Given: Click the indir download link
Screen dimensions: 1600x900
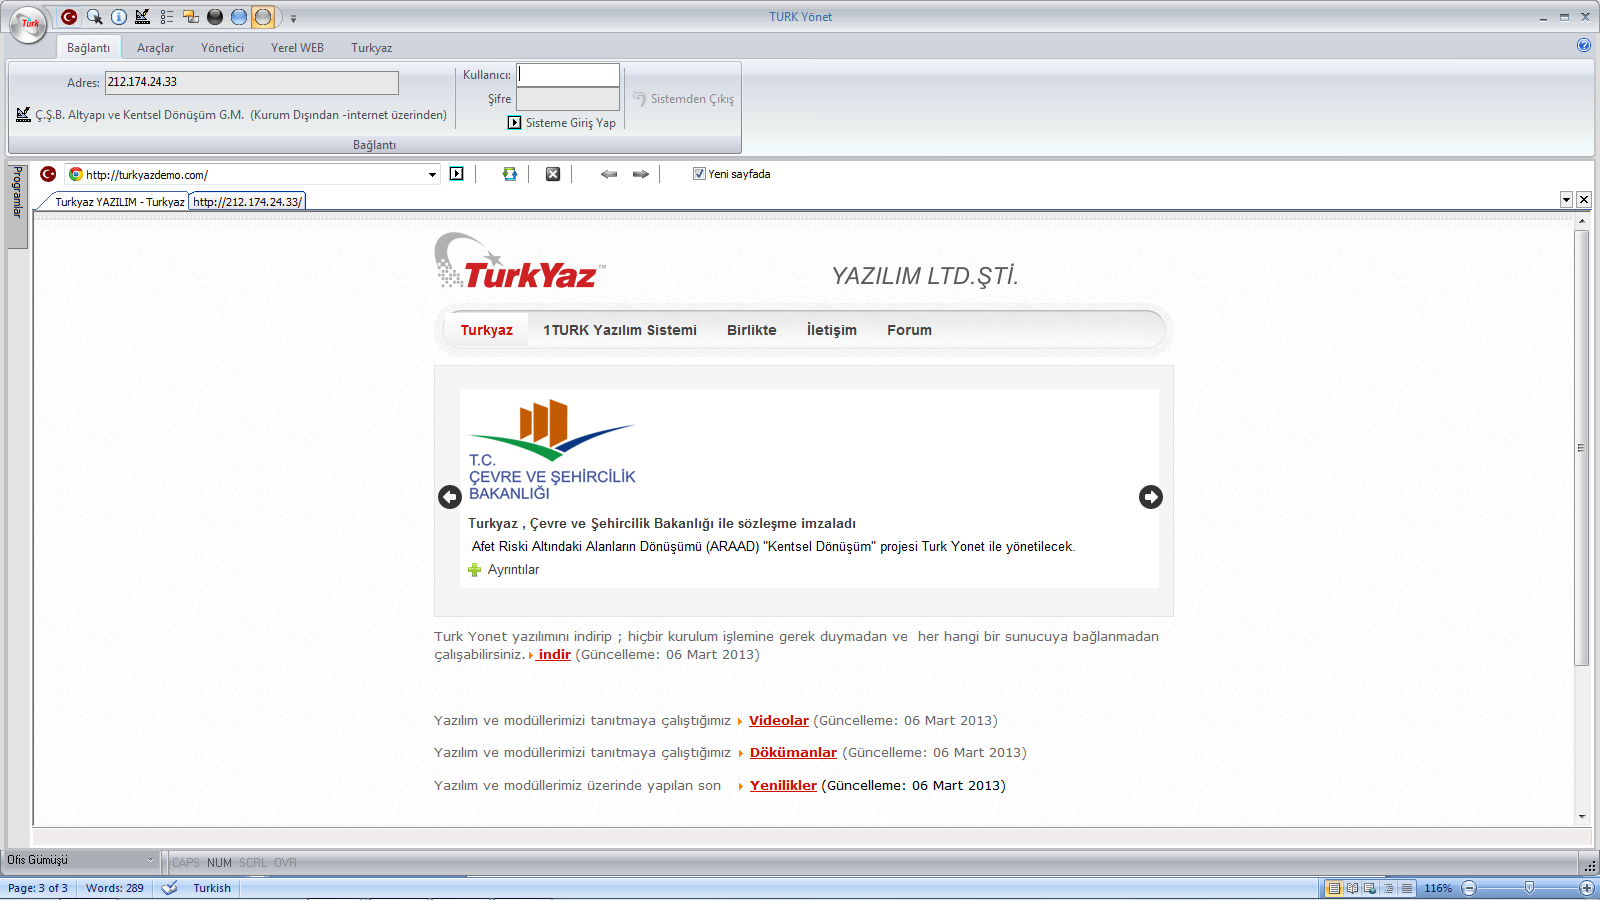Looking at the screenshot, I should point(553,655).
